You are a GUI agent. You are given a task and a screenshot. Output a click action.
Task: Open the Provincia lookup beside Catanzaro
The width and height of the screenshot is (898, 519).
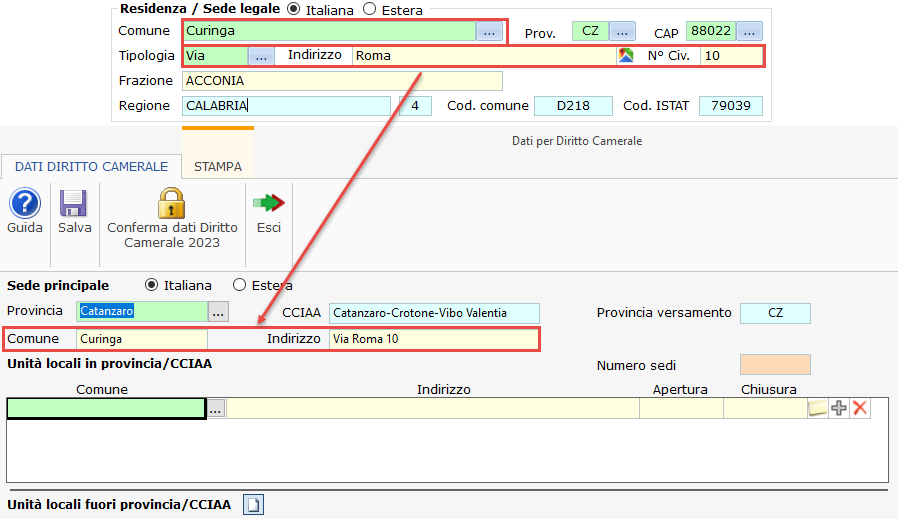218,312
